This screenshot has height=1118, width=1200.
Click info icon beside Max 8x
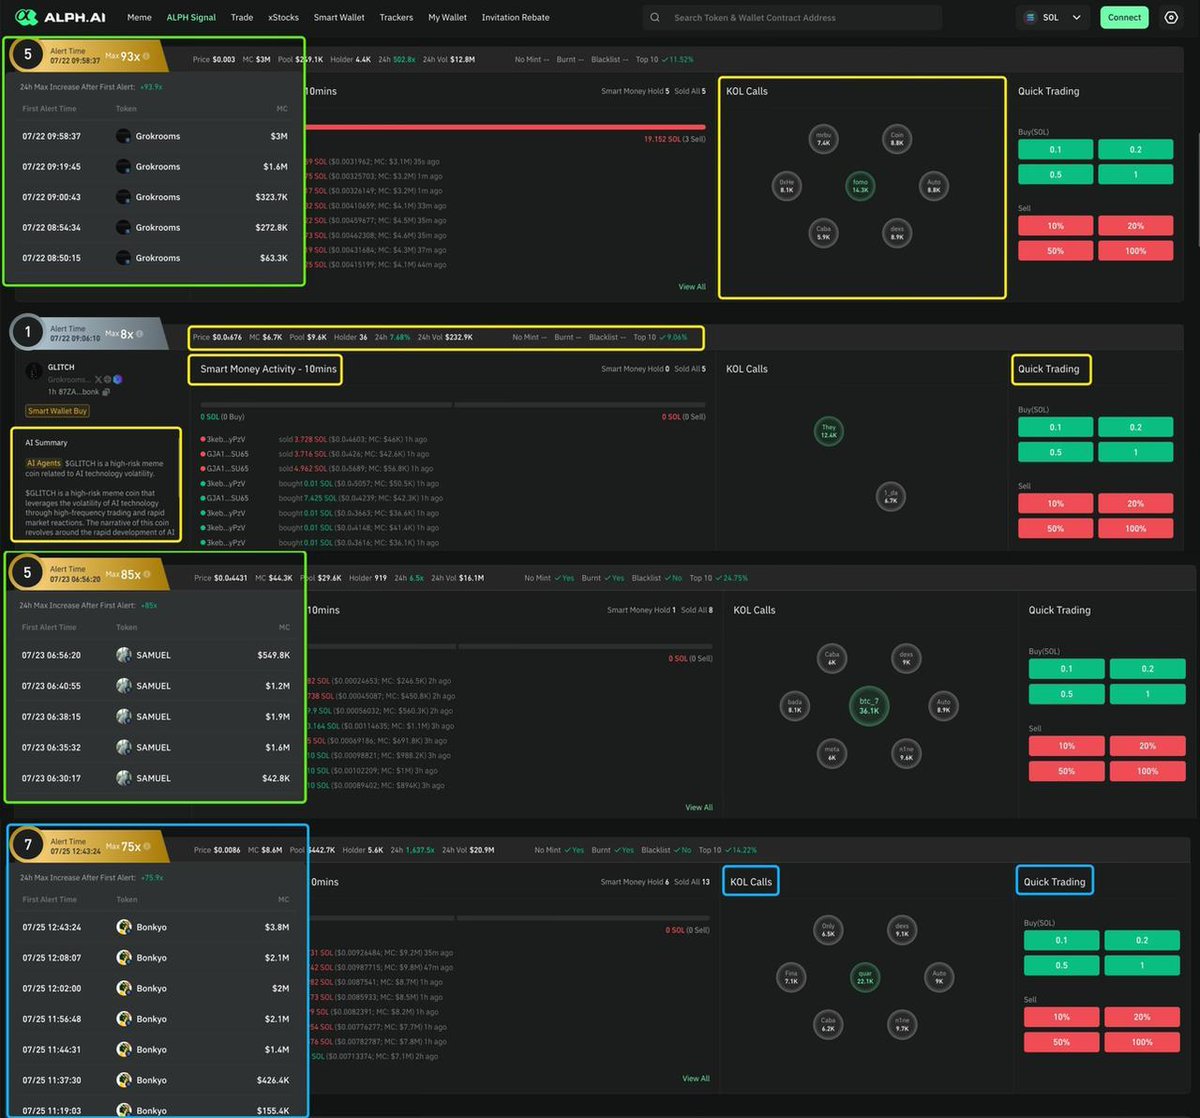(139, 334)
